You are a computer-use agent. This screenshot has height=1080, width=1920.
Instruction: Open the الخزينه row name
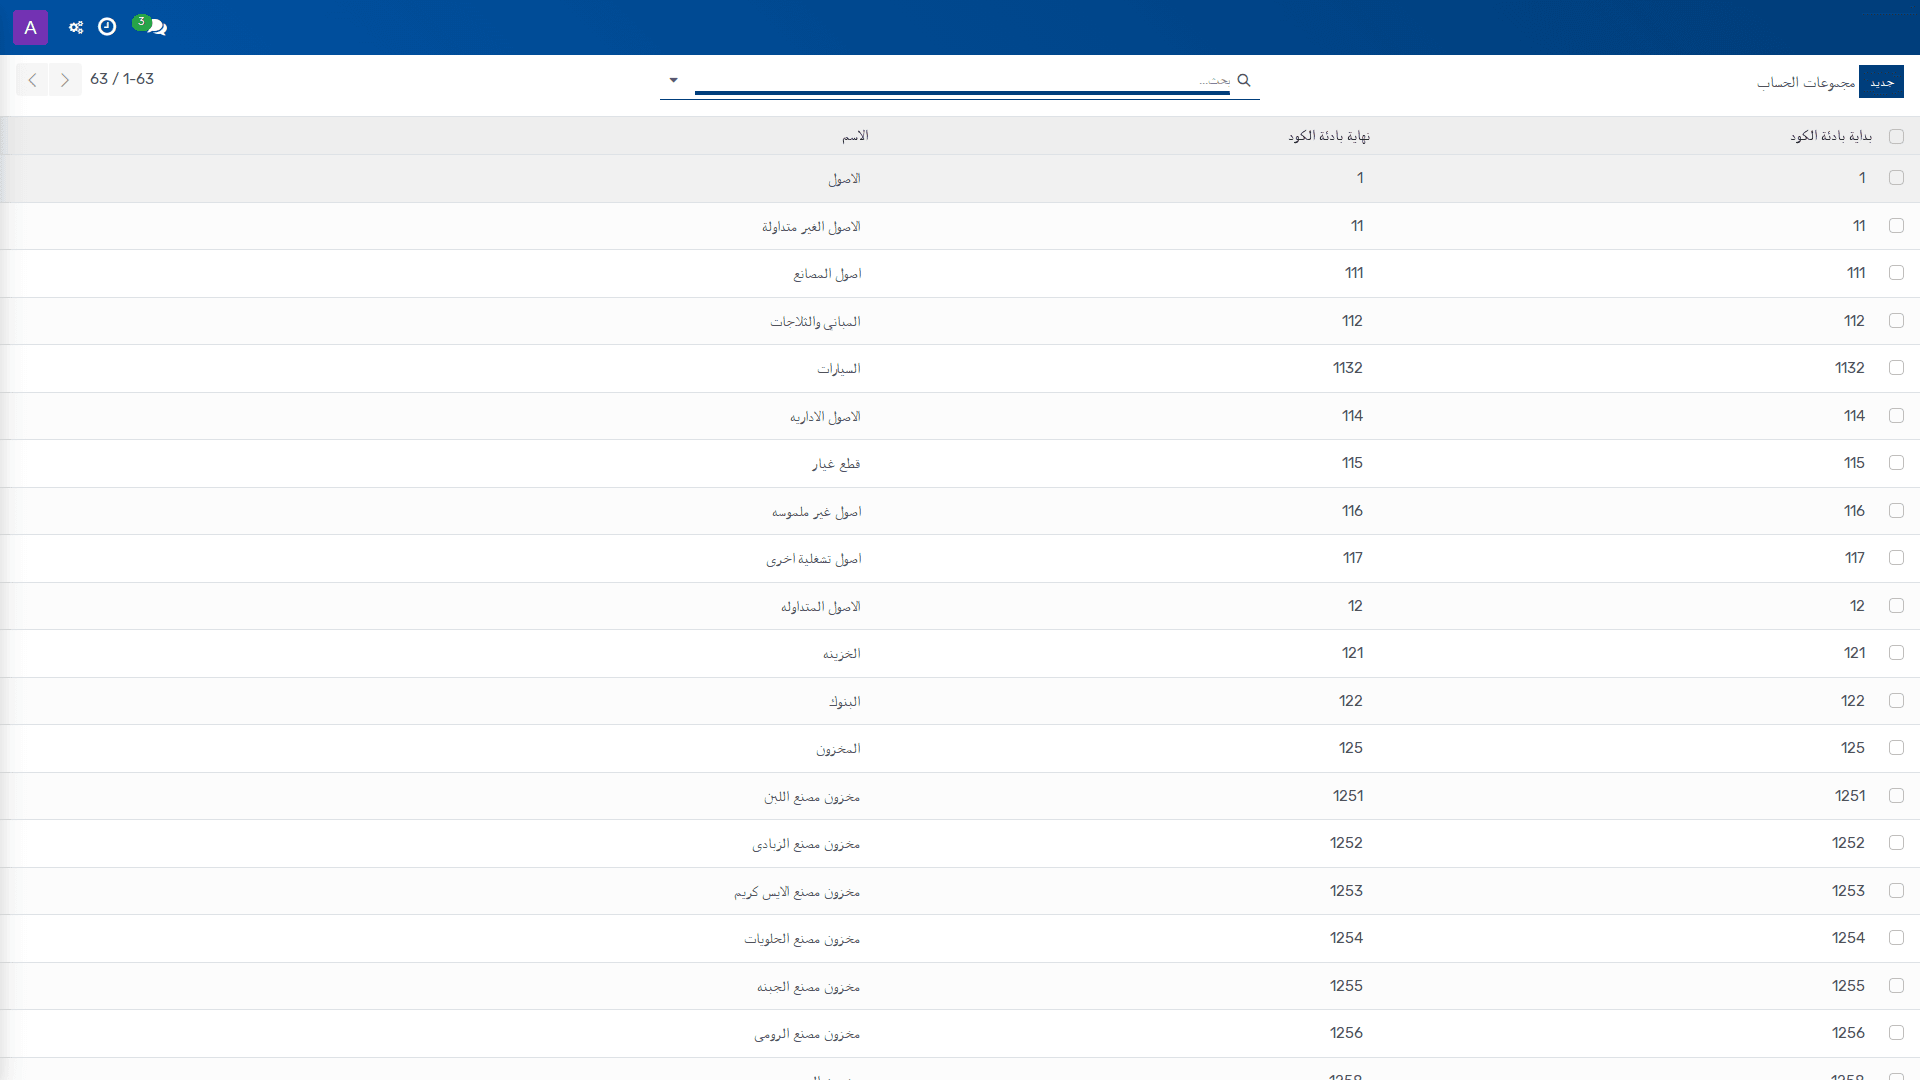click(x=841, y=654)
